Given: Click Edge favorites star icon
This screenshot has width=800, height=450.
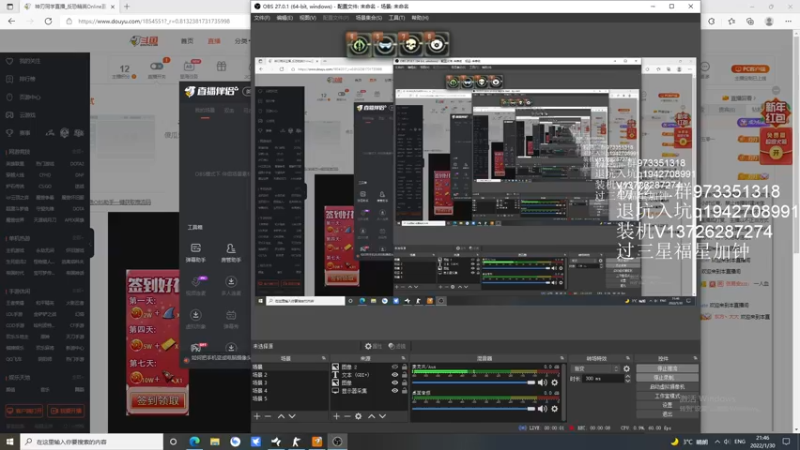Looking at the screenshot, I should (732, 21).
